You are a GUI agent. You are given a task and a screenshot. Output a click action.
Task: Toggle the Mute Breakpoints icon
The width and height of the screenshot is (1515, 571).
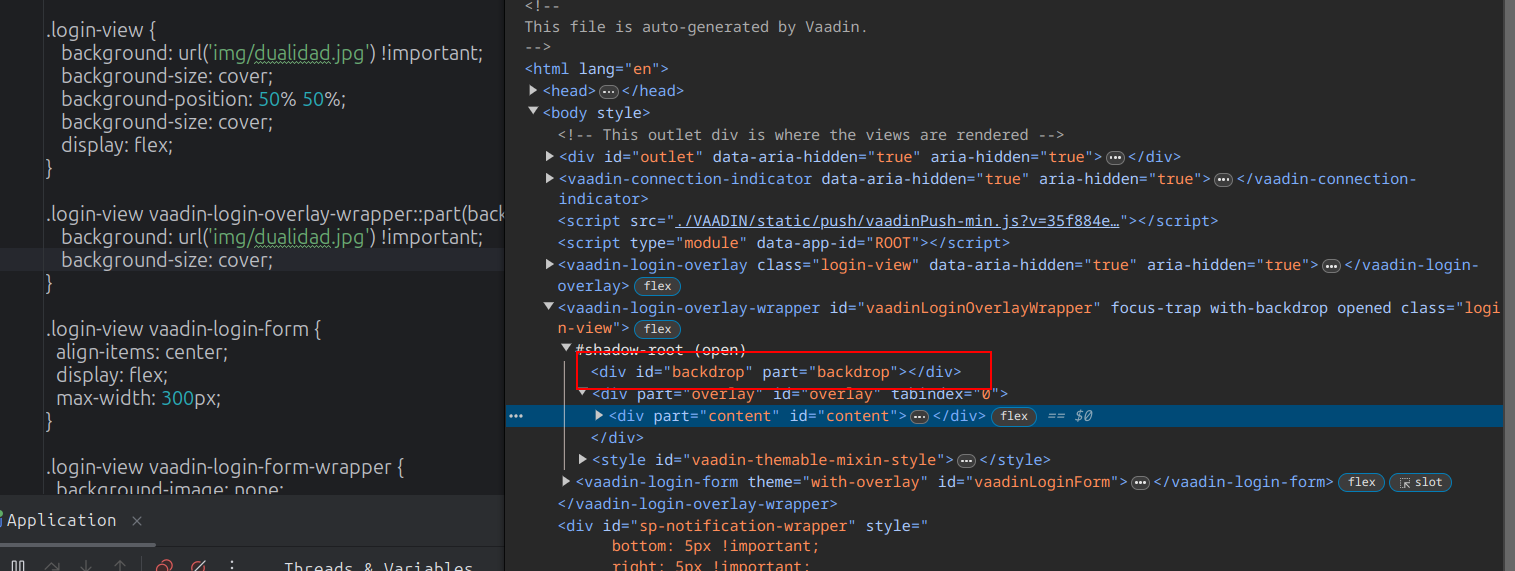pyautogui.click(x=199, y=566)
